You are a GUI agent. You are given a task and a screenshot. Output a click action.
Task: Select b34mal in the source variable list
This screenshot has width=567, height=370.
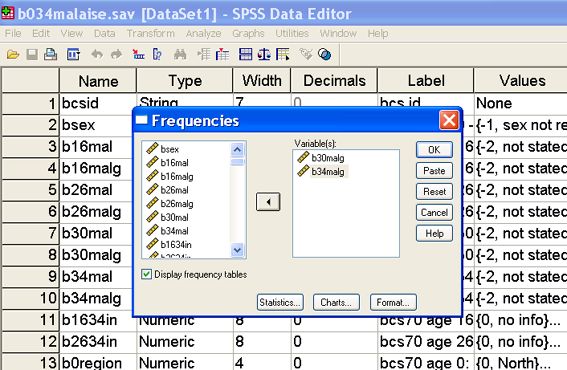click(174, 231)
